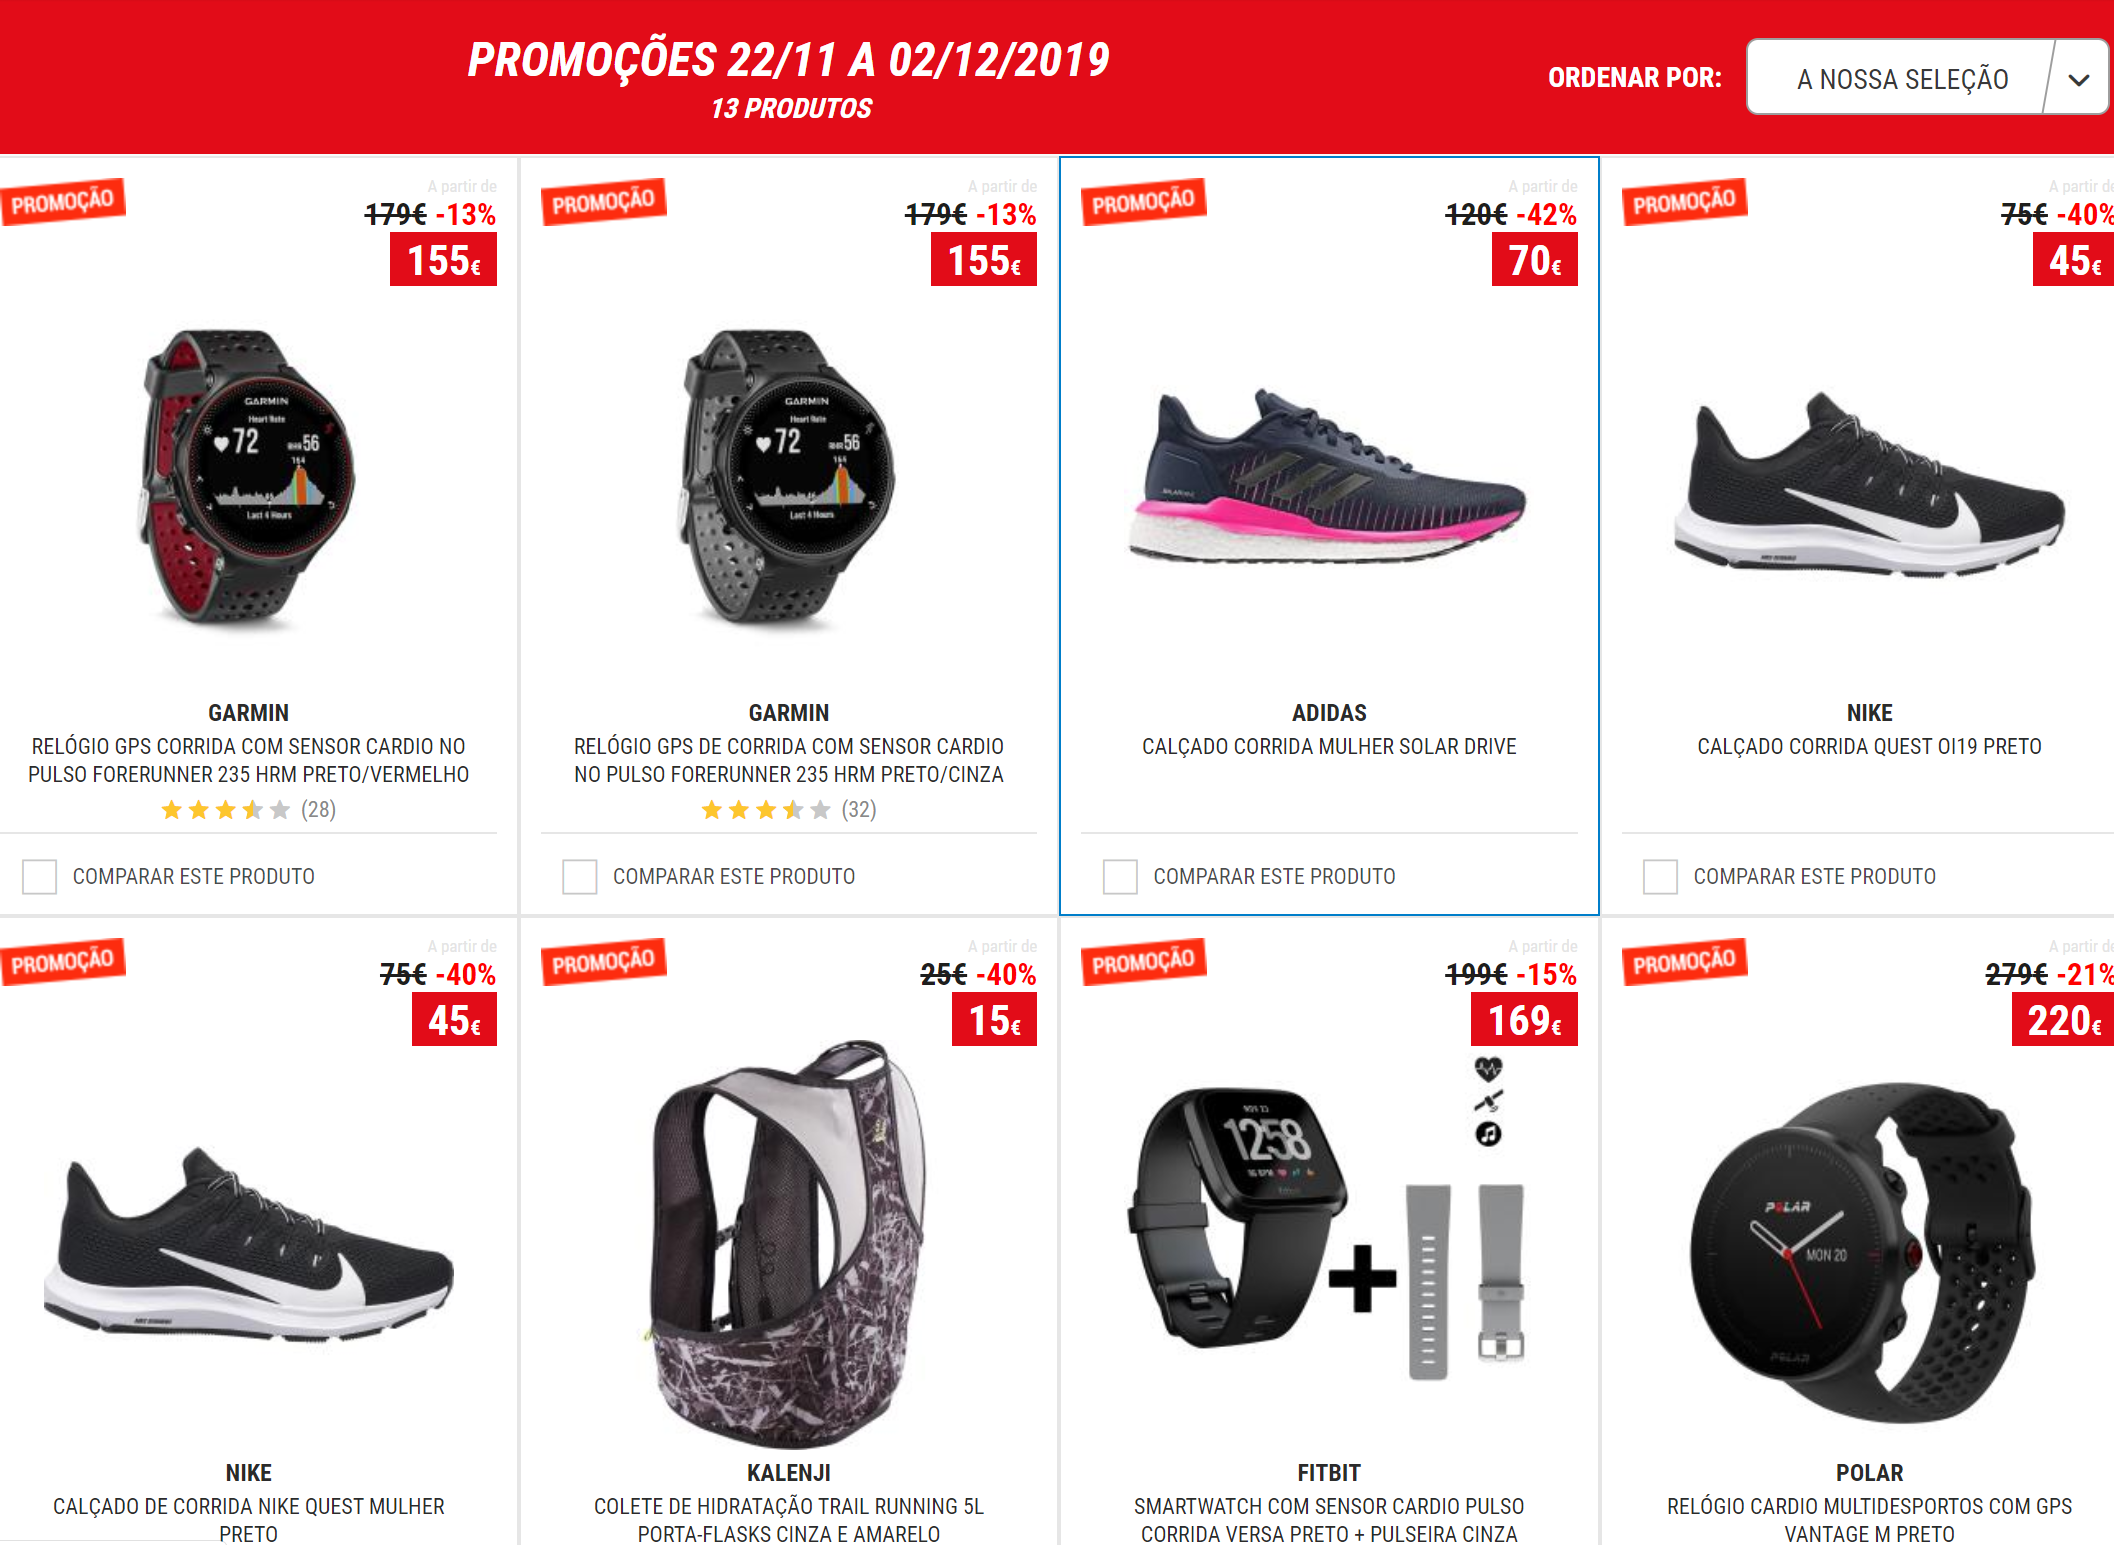Click the GPS satellite icon on Fitbit product
Viewport: 2114px width, 1545px height.
pyautogui.click(x=1488, y=1102)
